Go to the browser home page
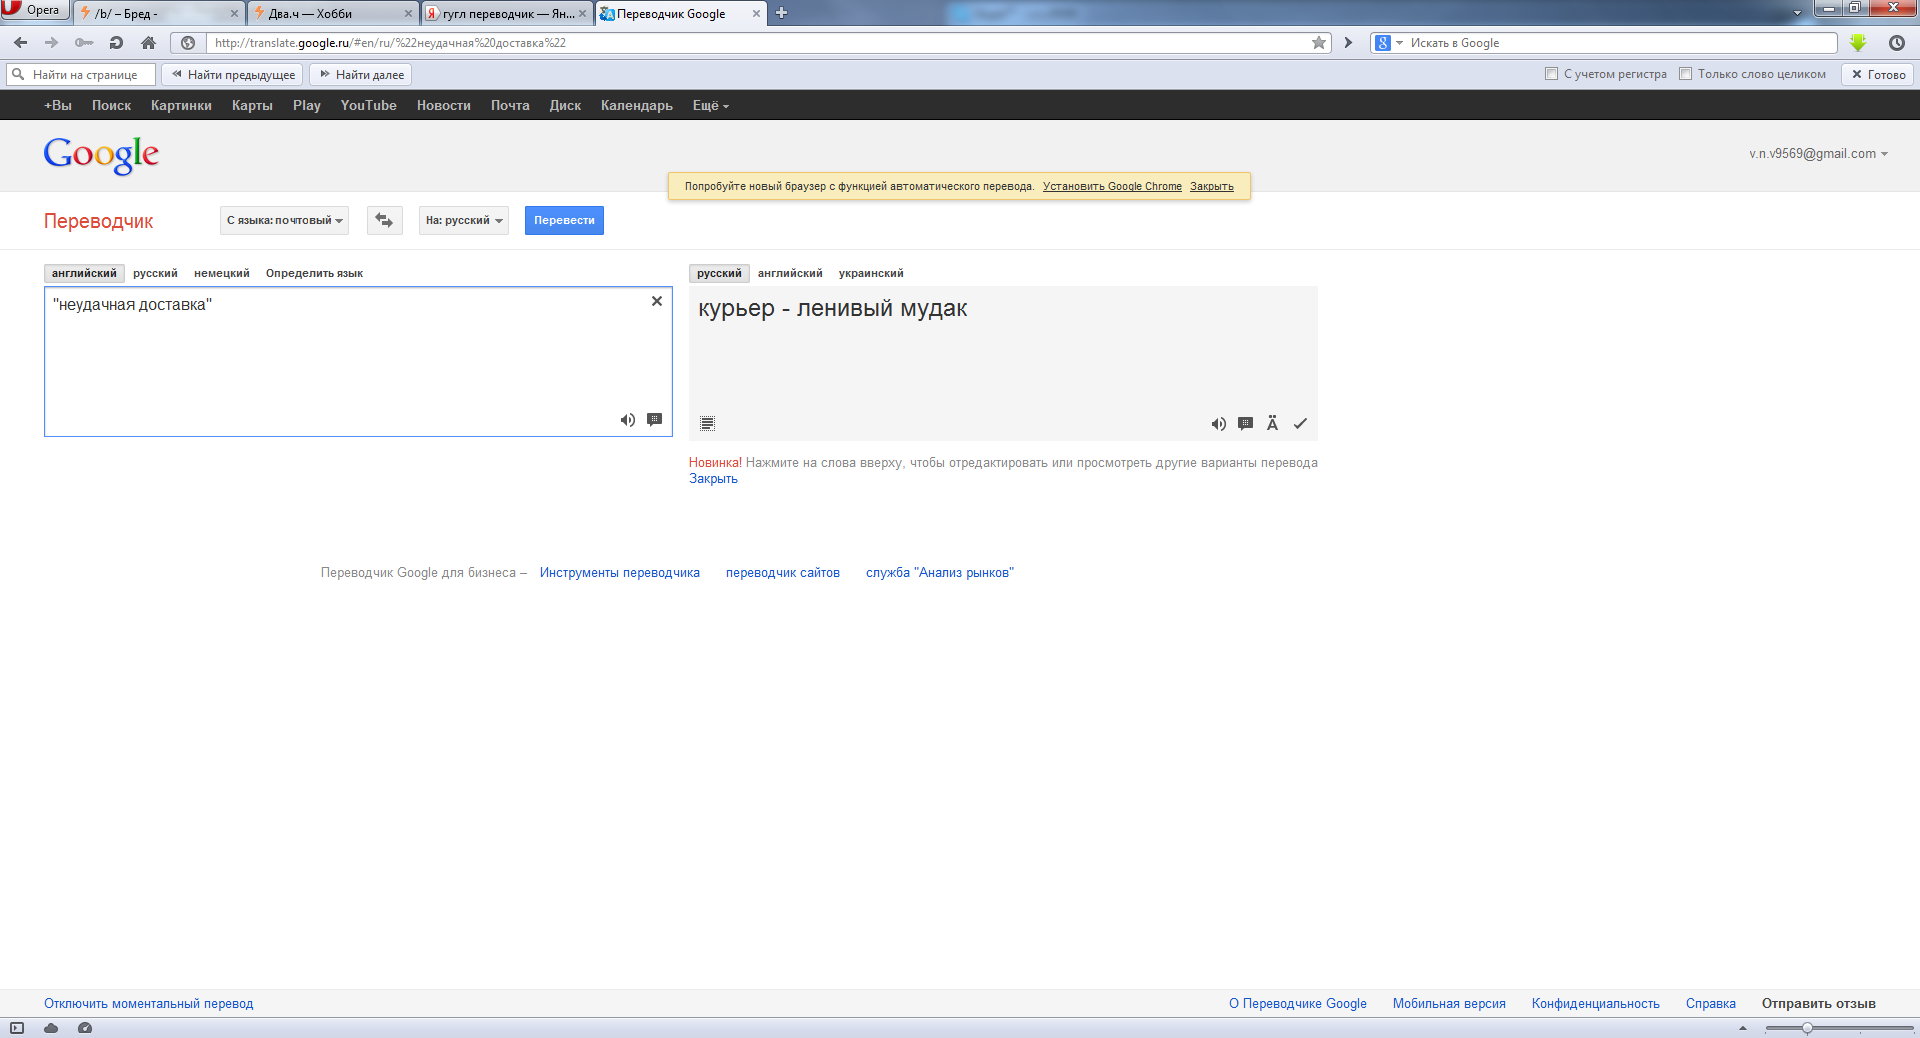 (x=148, y=43)
